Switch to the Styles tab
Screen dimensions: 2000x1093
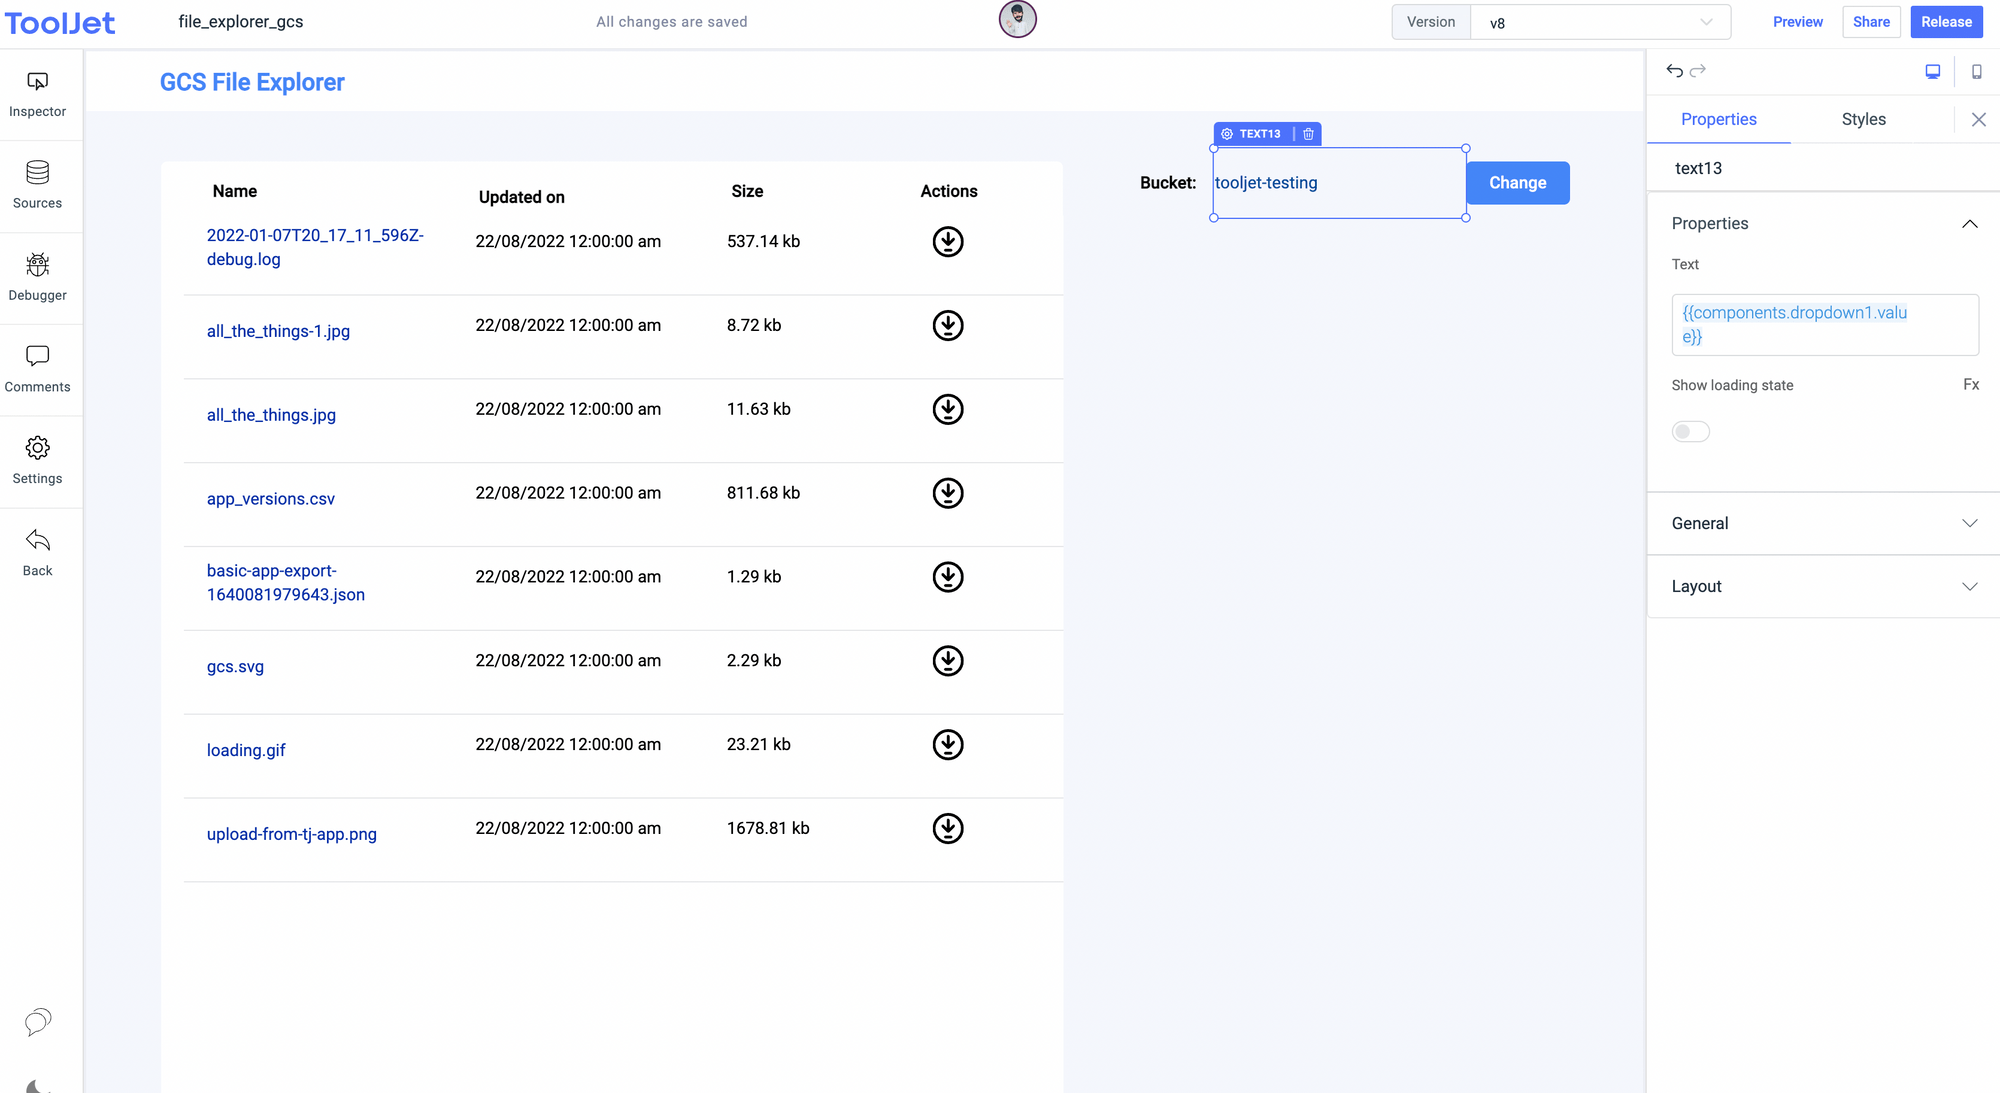click(1863, 119)
